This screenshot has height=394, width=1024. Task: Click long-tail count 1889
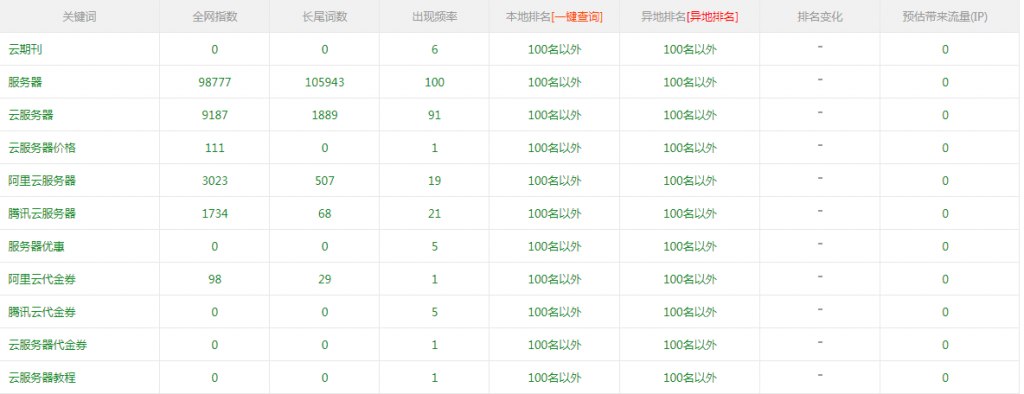325,115
